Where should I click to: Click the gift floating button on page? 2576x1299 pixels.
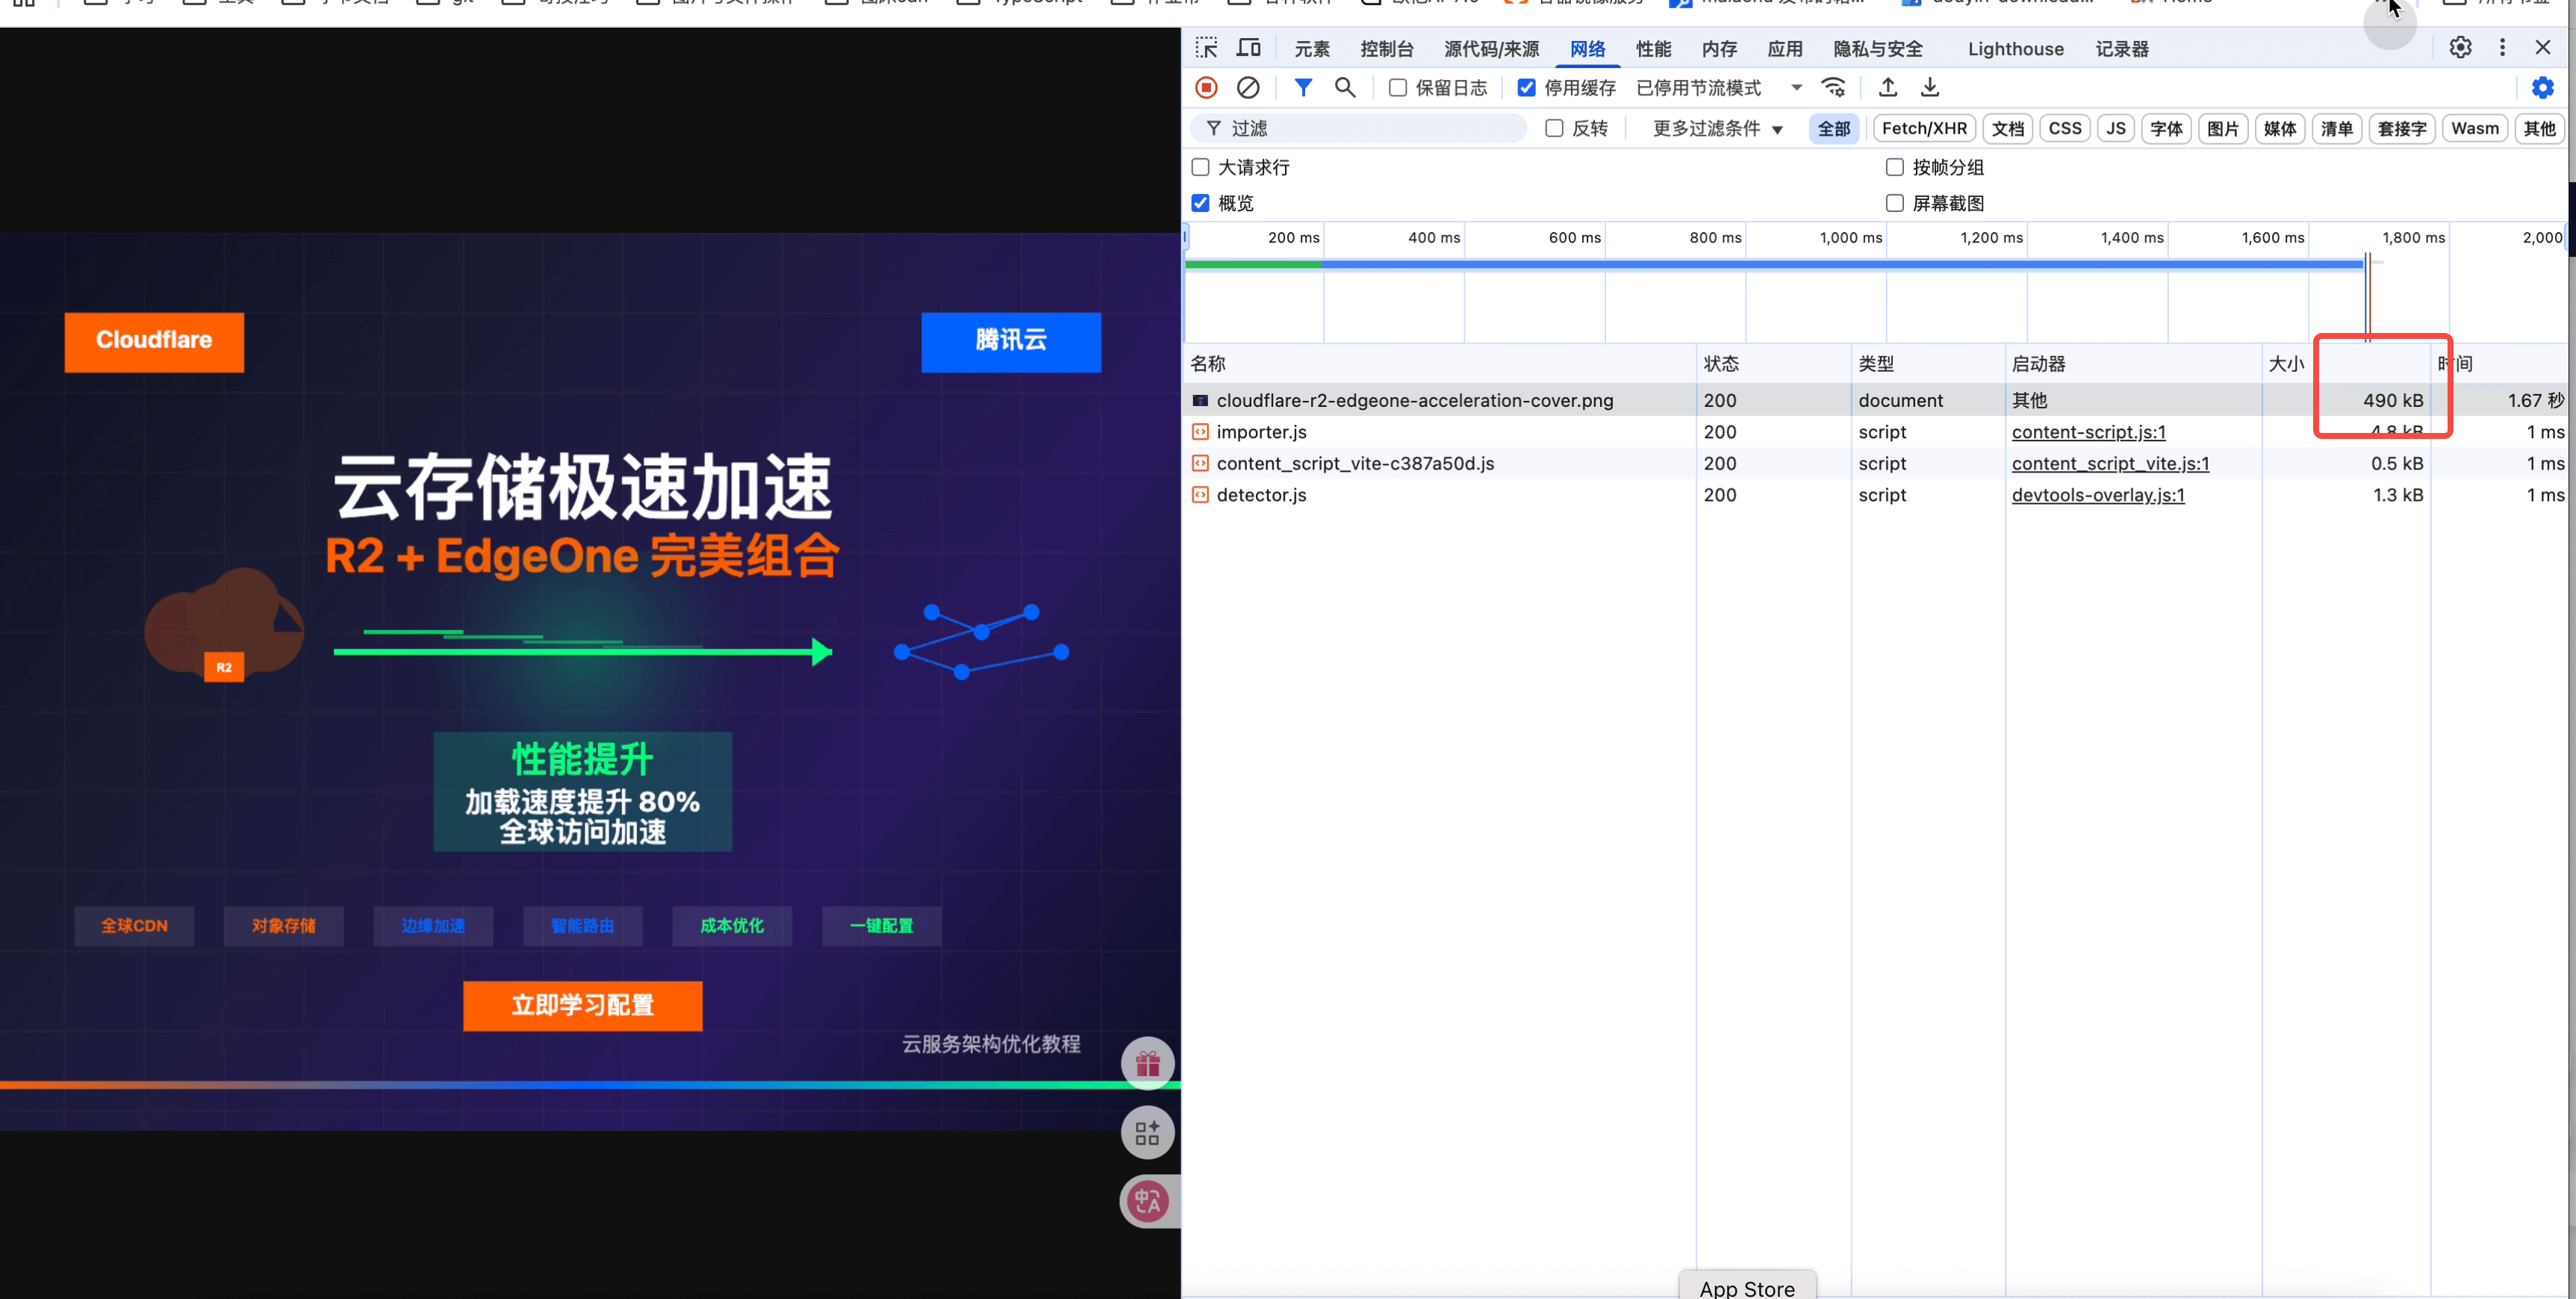[x=1147, y=1063]
